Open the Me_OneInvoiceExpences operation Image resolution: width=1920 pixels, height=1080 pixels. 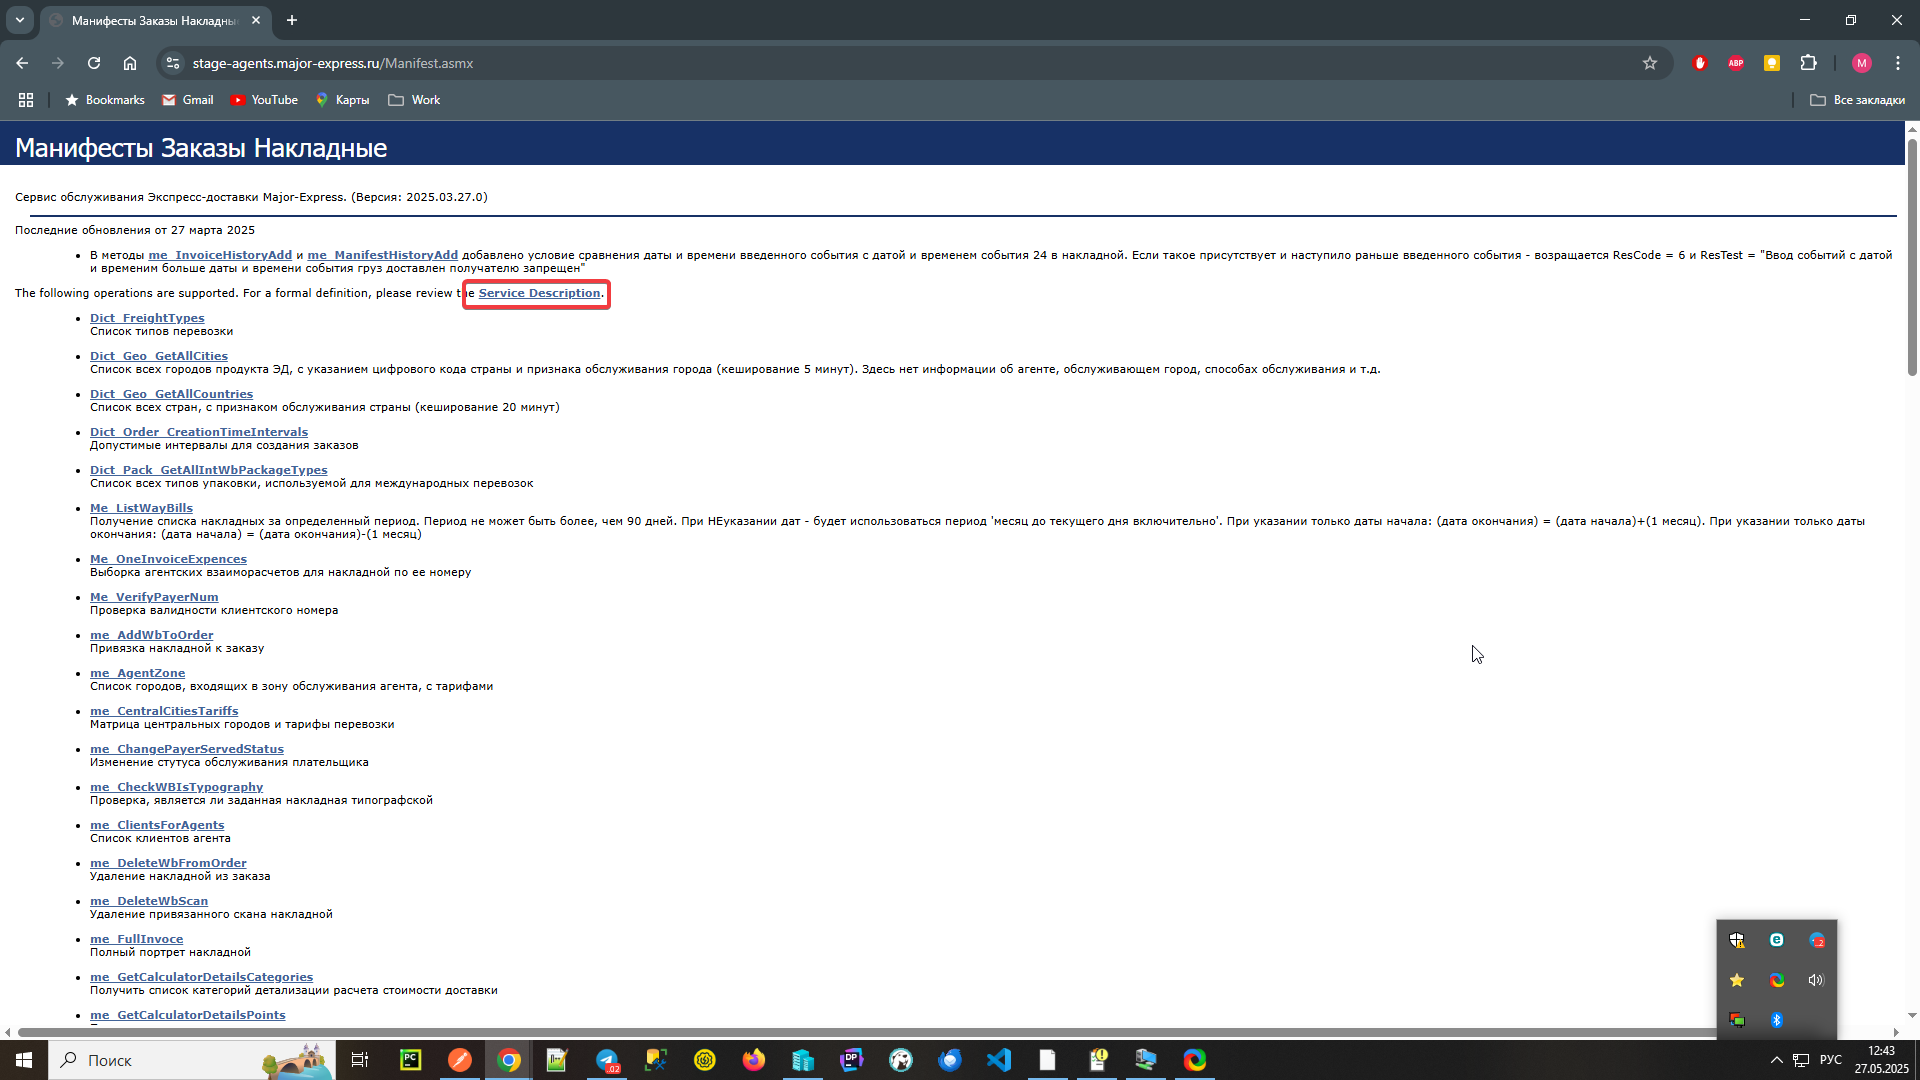click(x=168, y=559)
